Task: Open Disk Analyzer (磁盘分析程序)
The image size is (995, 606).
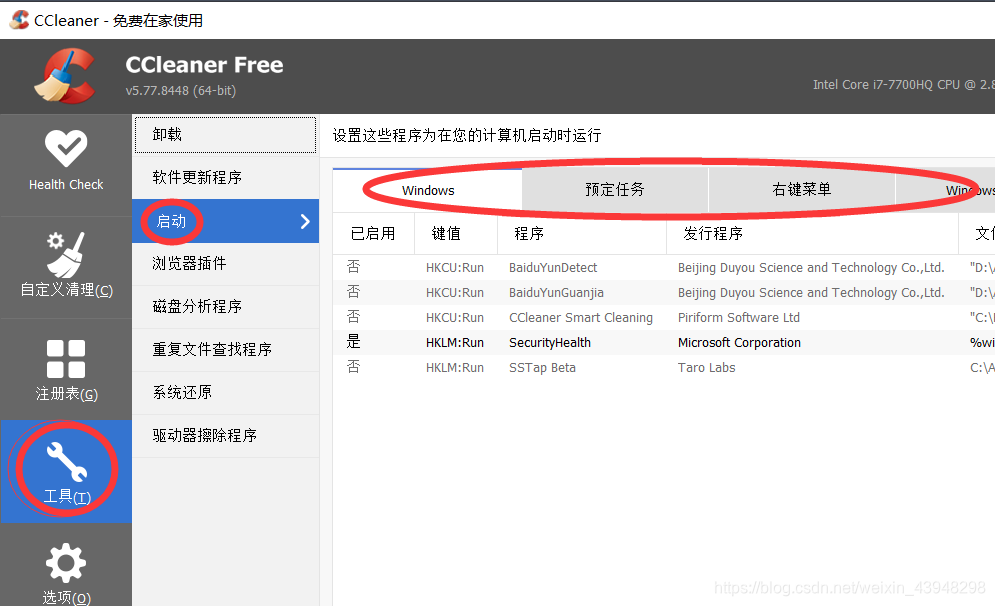Action: [x=225, y=306]
